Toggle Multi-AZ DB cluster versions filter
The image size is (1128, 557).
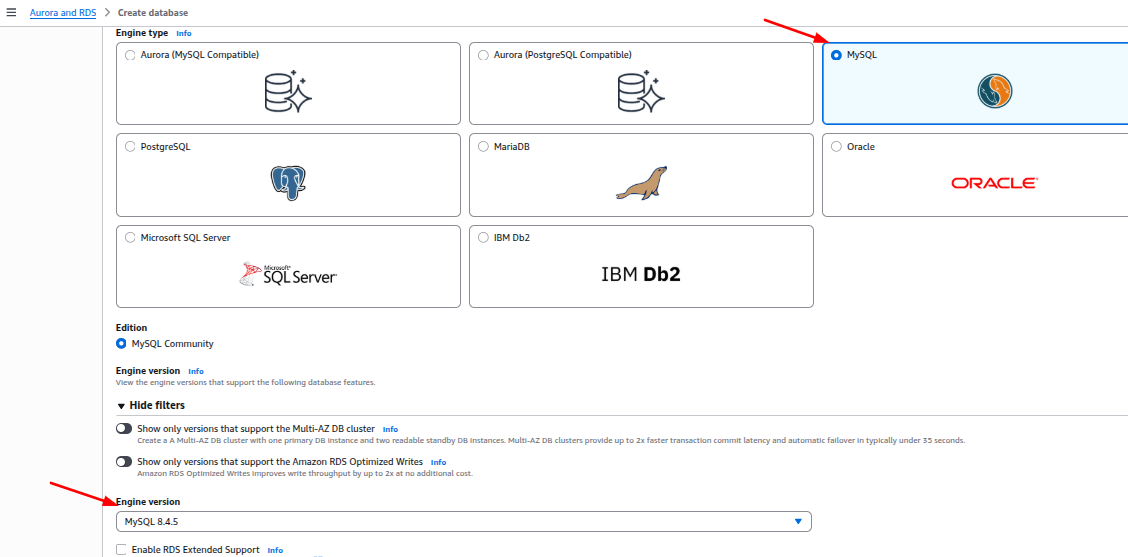pyautogui.click(x=124, y=428)
